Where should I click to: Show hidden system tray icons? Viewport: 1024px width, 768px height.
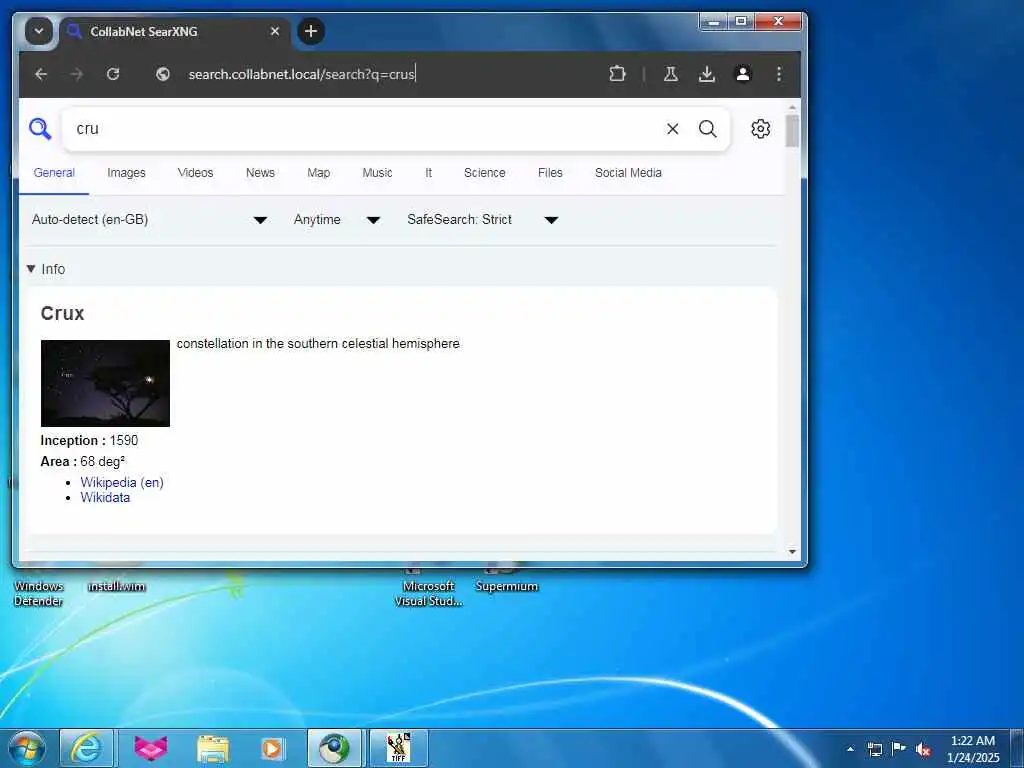[850, 749]
